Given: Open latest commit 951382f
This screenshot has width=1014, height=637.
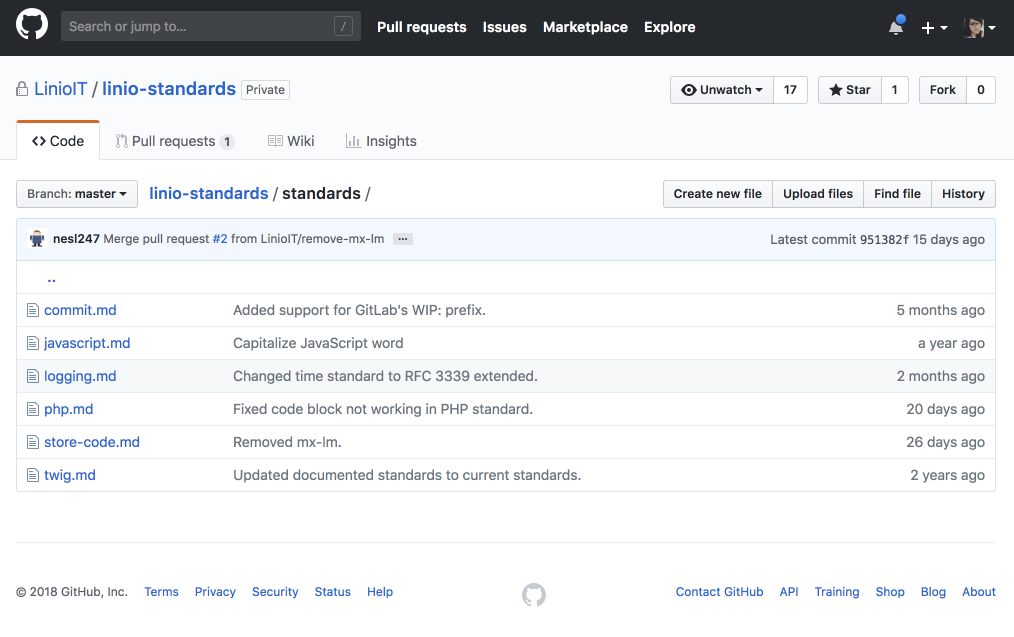Looking at the screenshot, I should coord(884,239).
